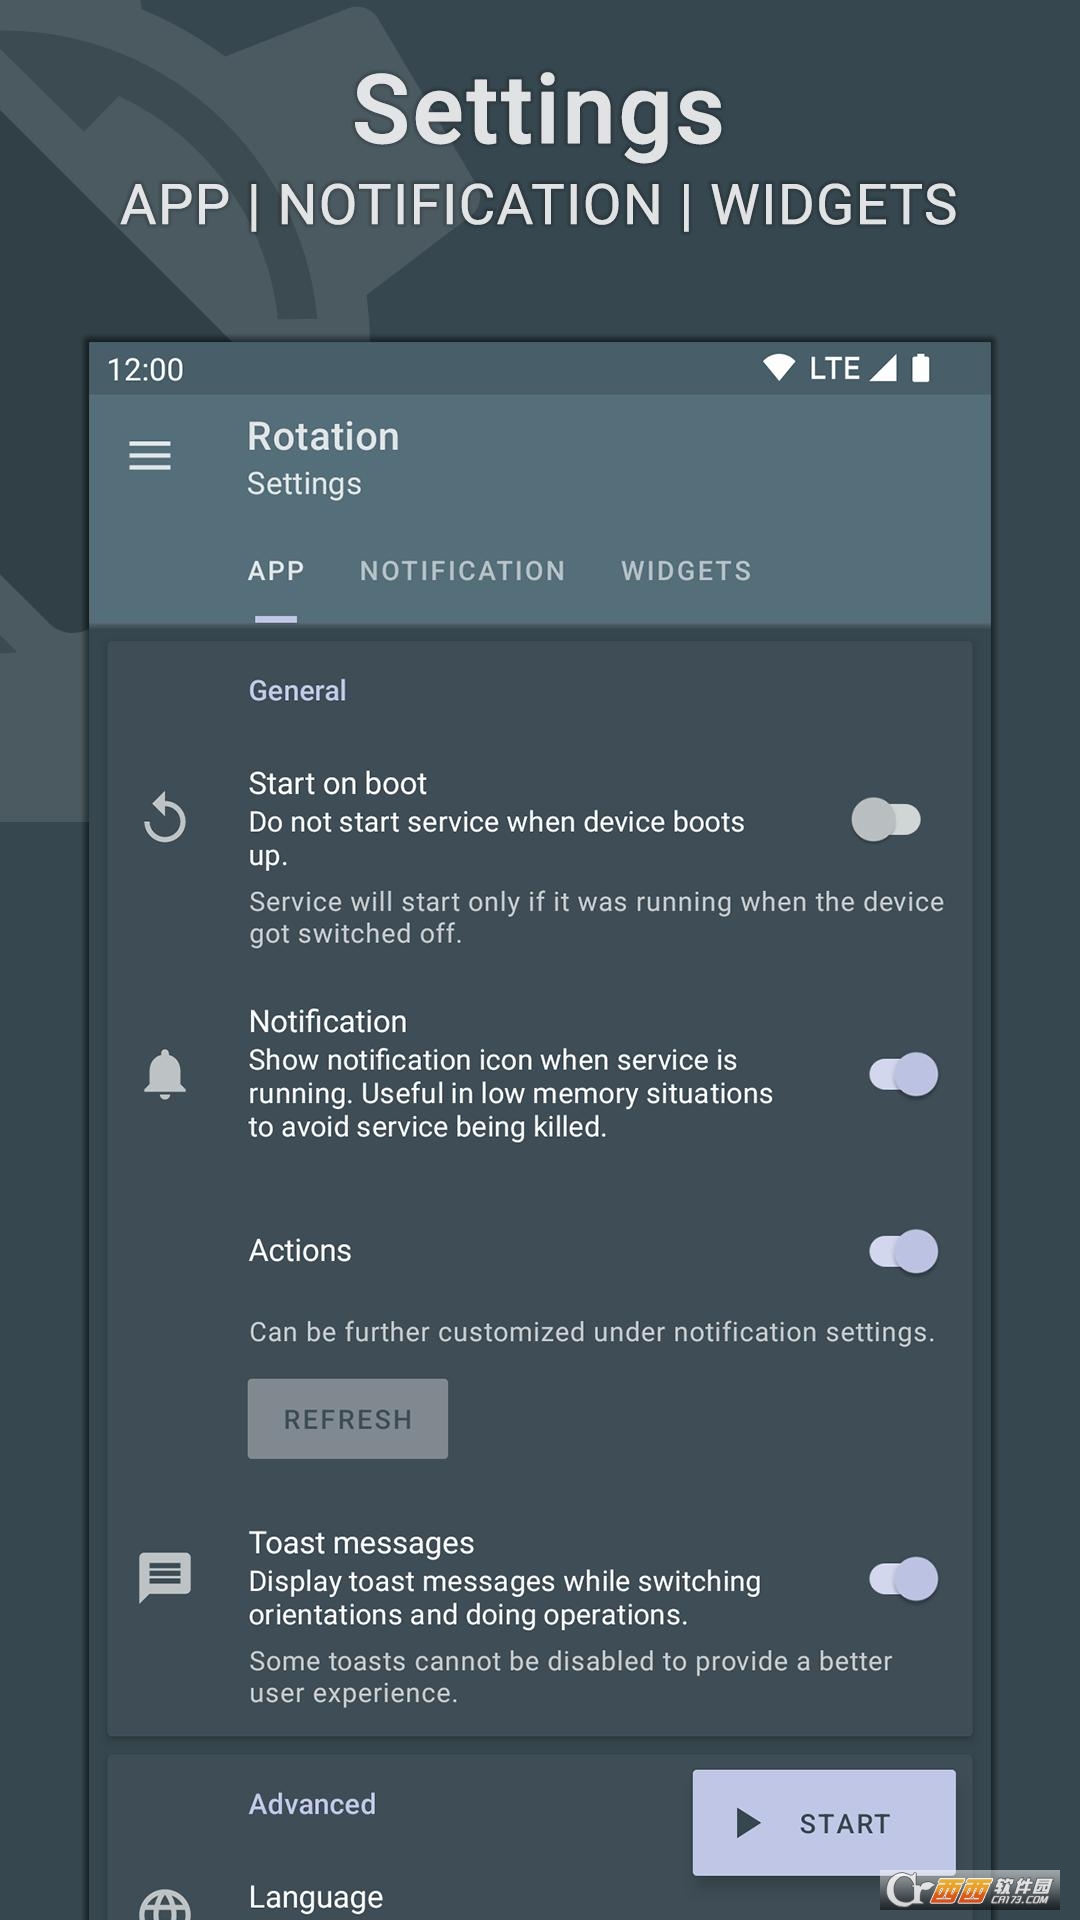Enable the Start on boot switch
1080x1920 pixels.
click(886, 820)
